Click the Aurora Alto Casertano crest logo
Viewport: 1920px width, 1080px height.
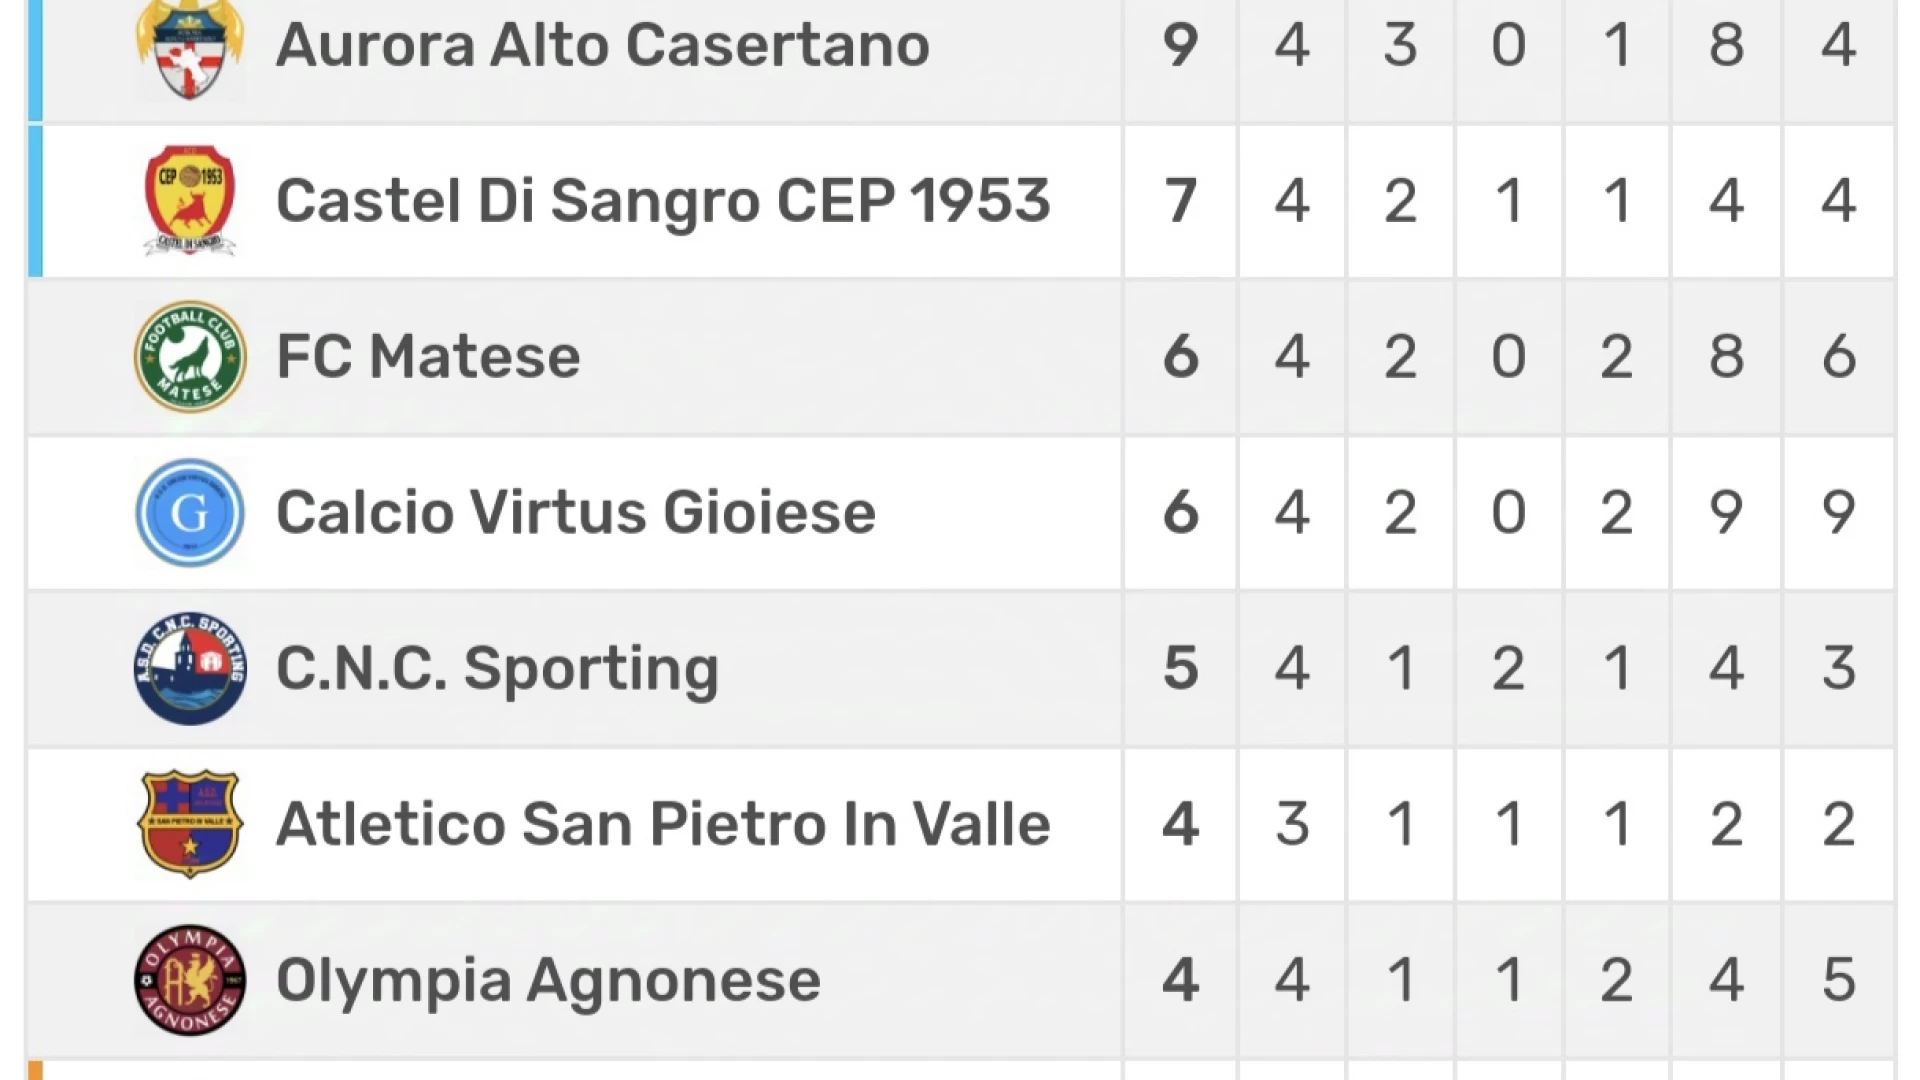tap(190, 48)
